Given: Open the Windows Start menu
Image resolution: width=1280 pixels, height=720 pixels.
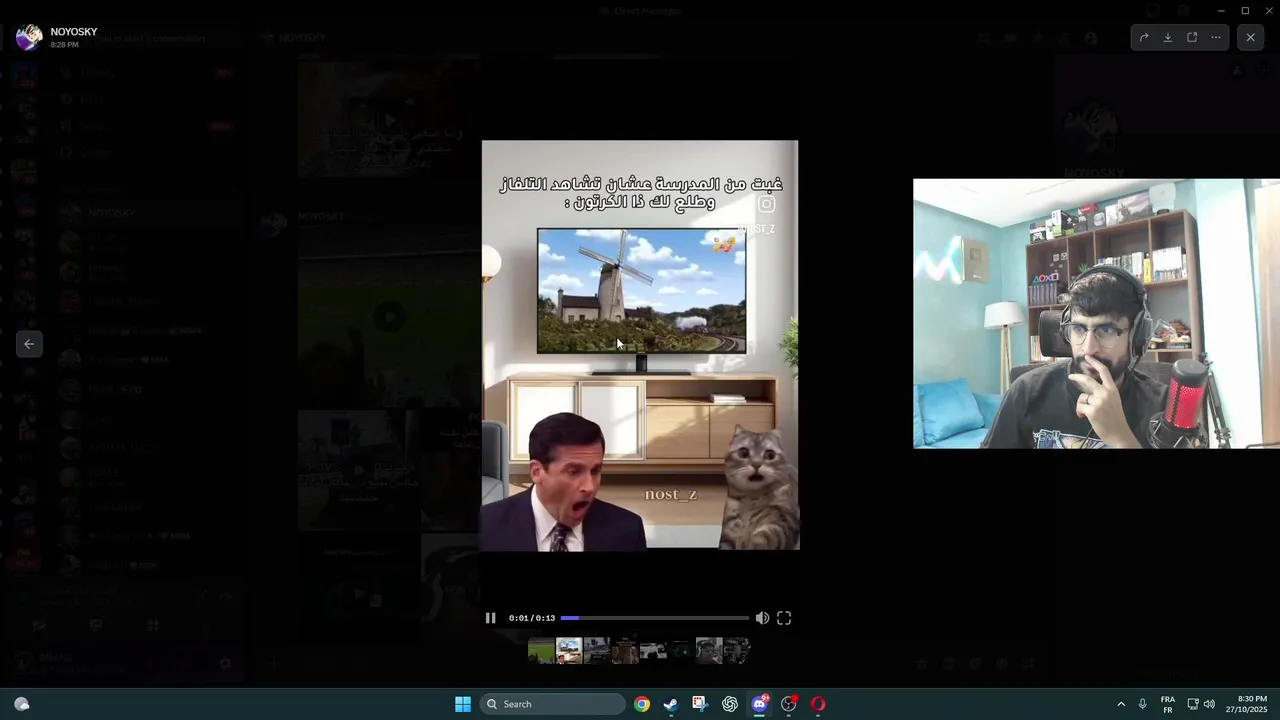Looking at the screenshot, I should [x=463, y=704].
